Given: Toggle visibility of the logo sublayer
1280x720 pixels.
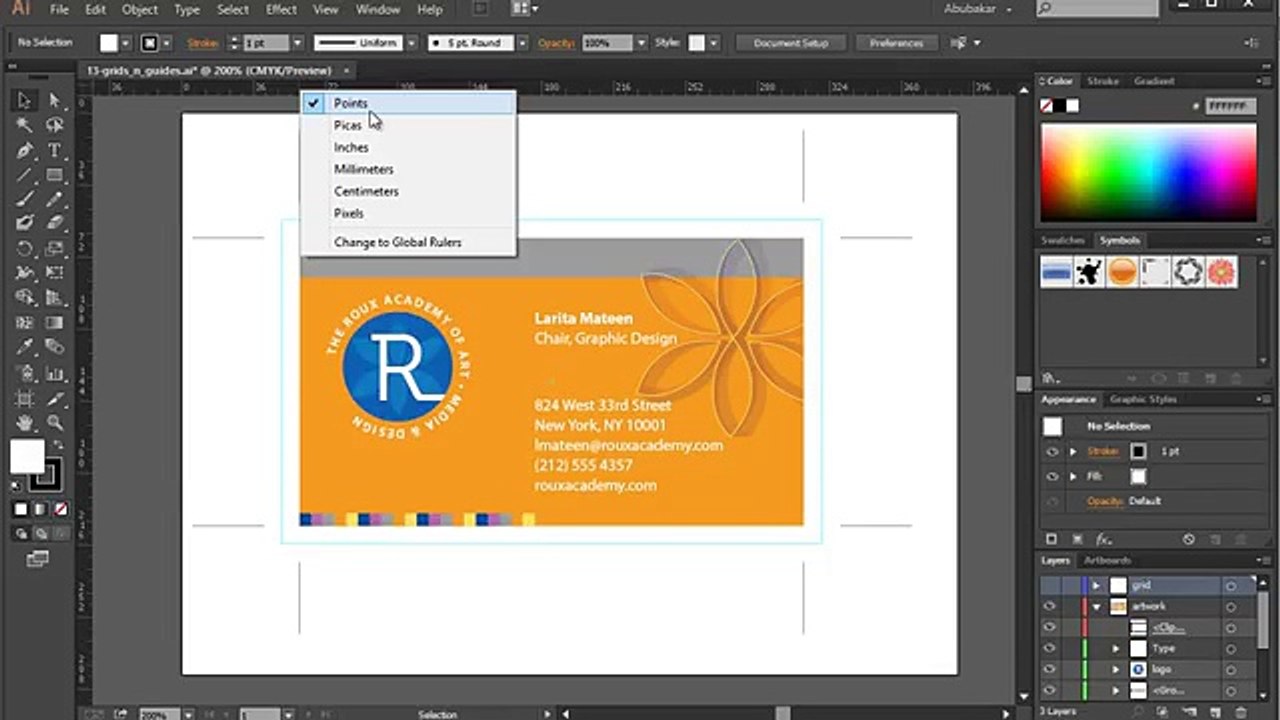Looking at the screenshot, I should [x=1049, y=669].
